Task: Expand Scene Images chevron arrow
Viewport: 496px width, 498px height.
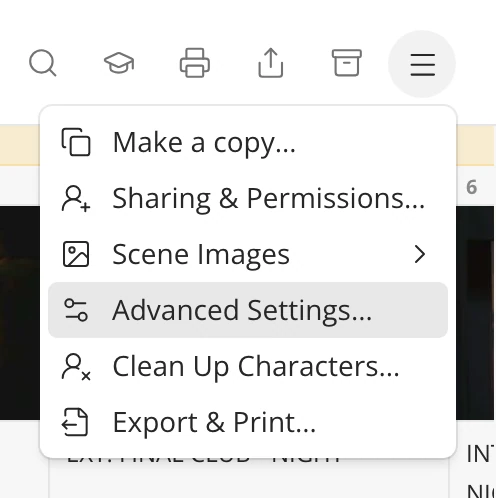Action: (x=420, y=255)
